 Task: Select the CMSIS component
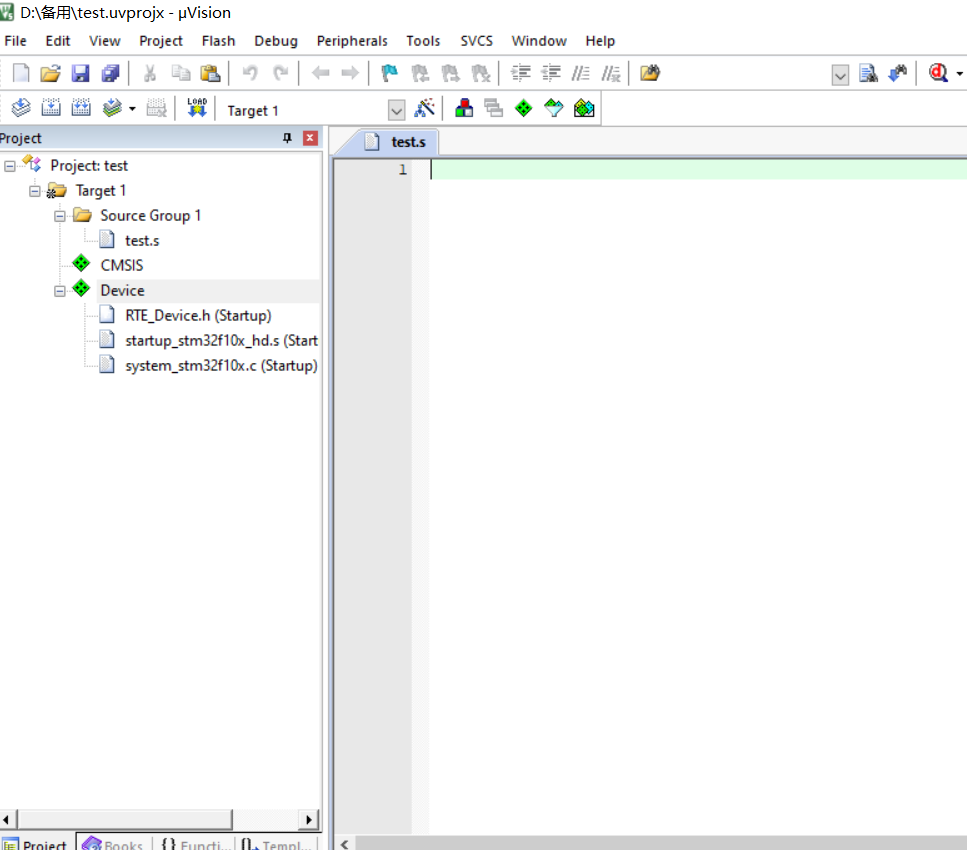point(121,265)
